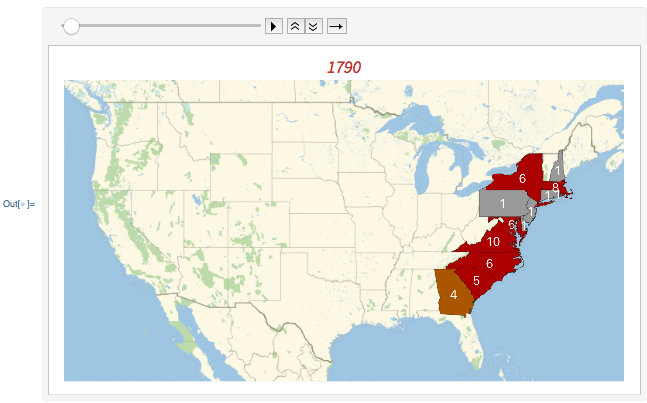Select the Out[ ]= cell label
This screenshot has width=647, height=403.
click(x=19, y=204)
